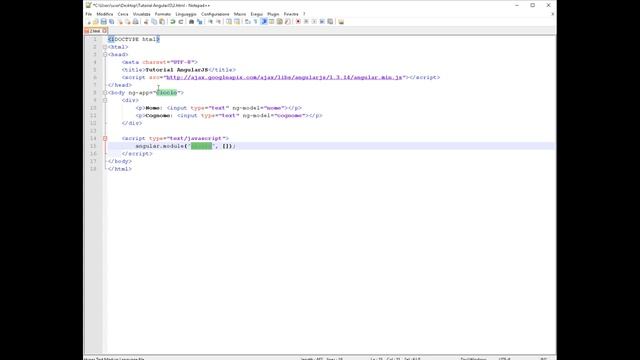640x360 pixels.
Task: Click the 'Tutorial AngularJS' title text
Action: click(x=177, y=70)
